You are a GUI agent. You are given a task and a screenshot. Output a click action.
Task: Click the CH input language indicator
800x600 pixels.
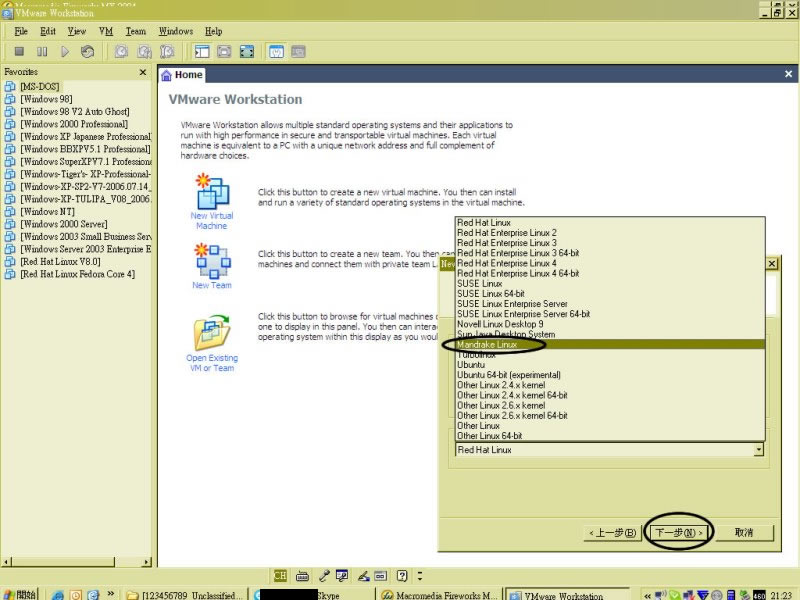tap(280, 576)
